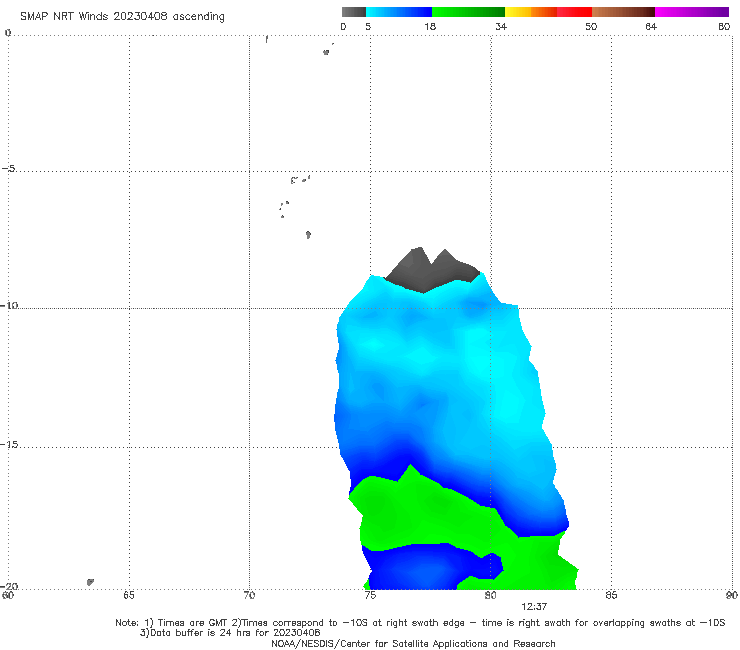Screen dimensions: 740x650
Task: Select the gray segment of the wind color bar
Action: point(353,12)
